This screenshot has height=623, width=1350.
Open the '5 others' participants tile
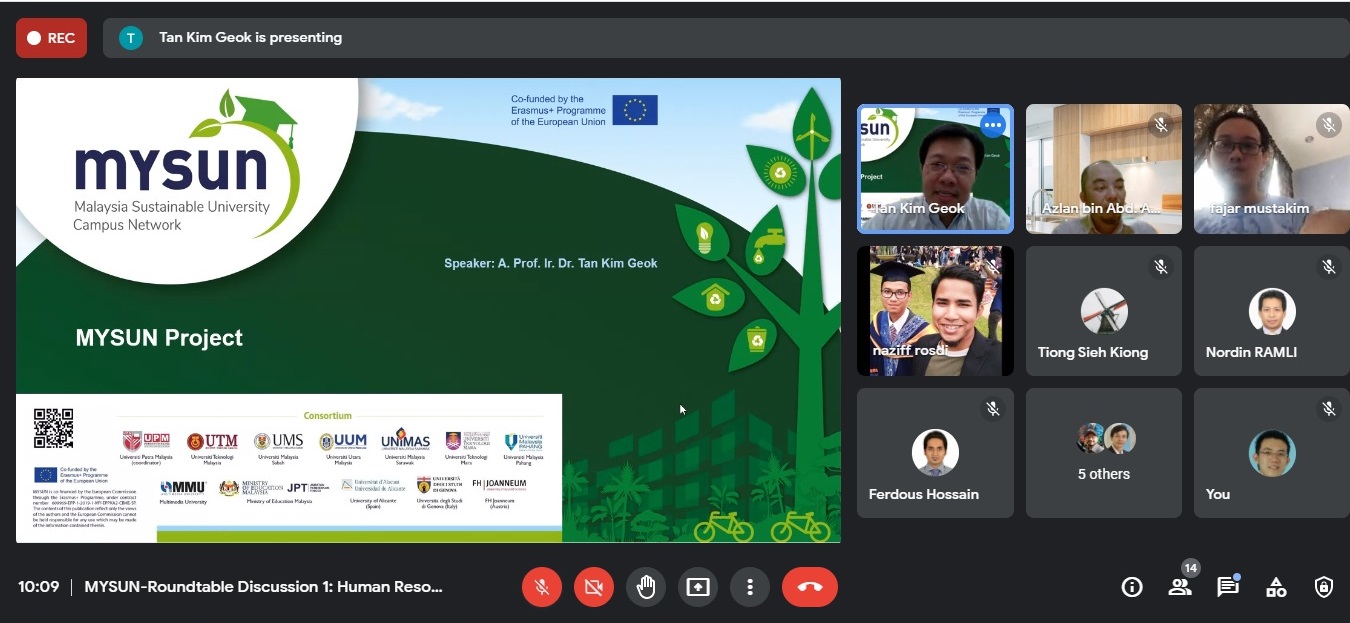click(1104, 453)
